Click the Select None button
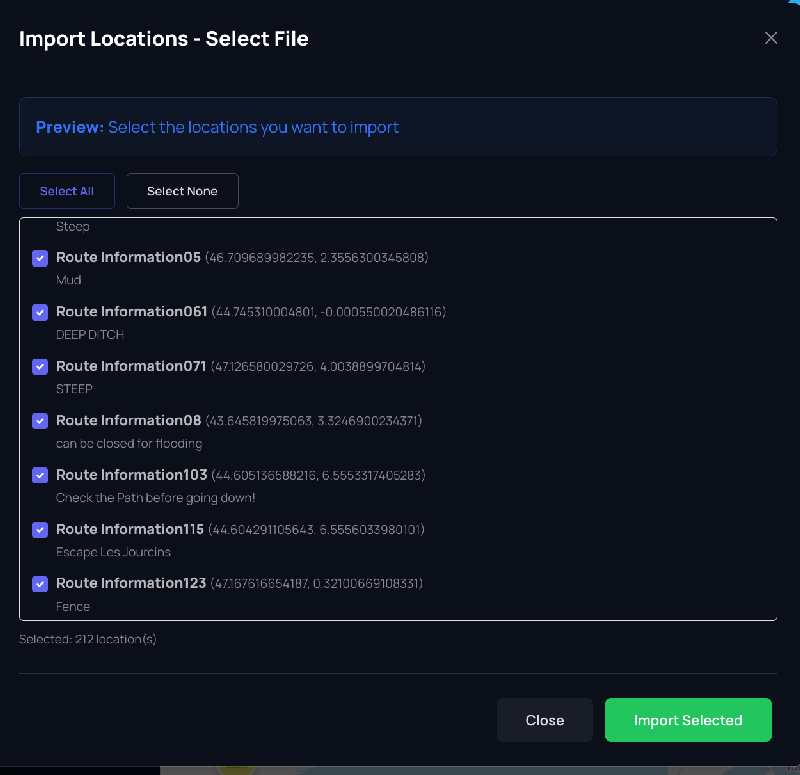 pyautogui.click(x=182, y=191)
